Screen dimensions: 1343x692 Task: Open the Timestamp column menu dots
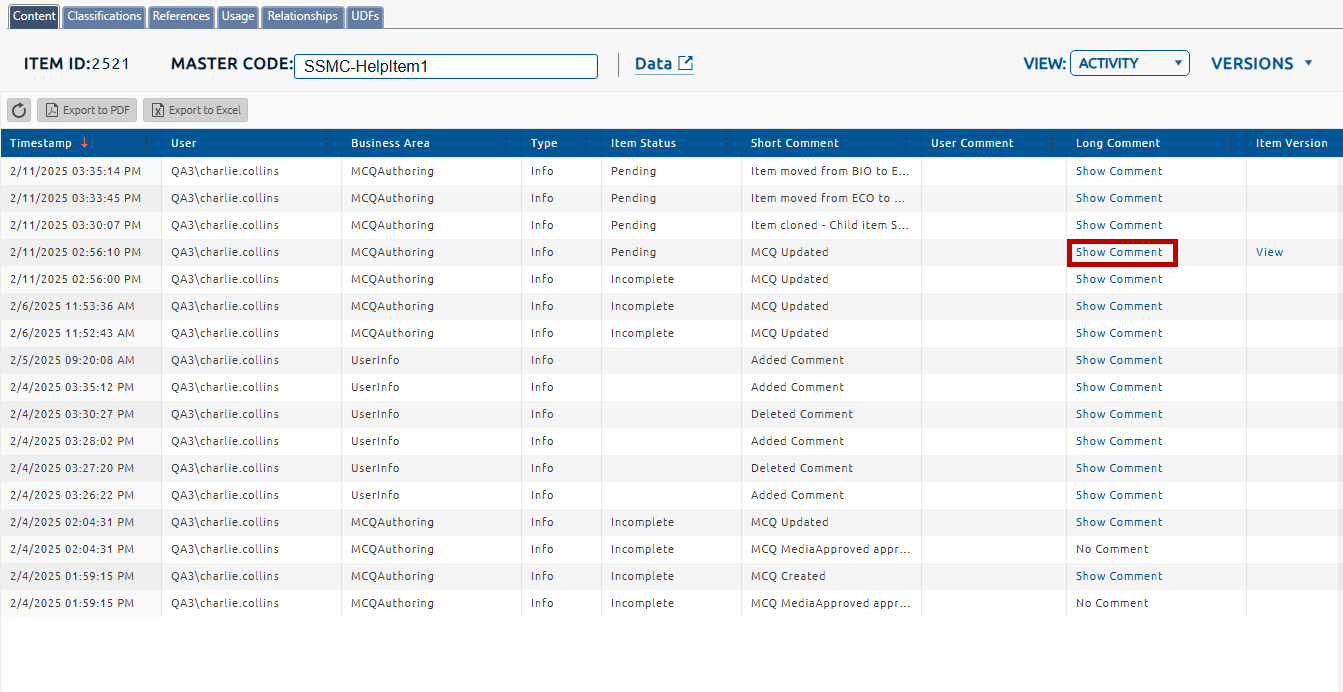147,143
